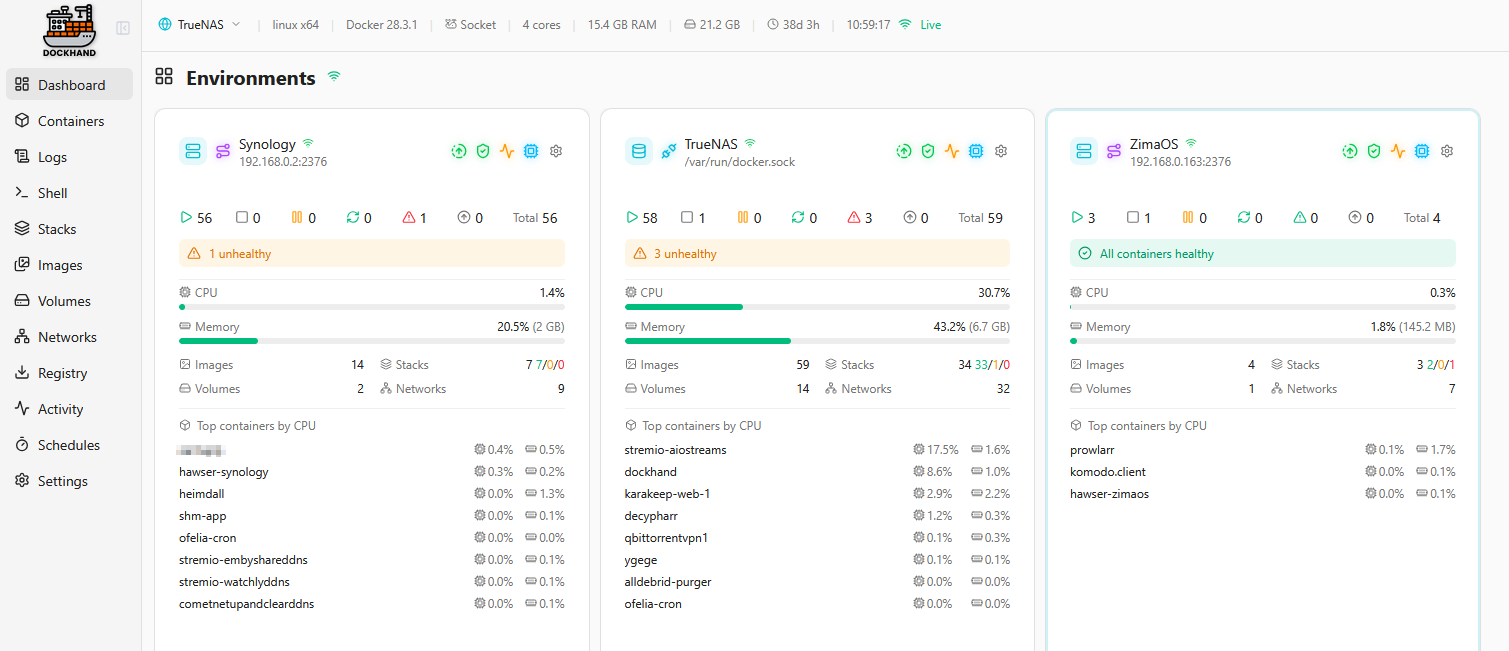Click the "All containers healthy" banner on ZimaOS

tap(1262, 254)
